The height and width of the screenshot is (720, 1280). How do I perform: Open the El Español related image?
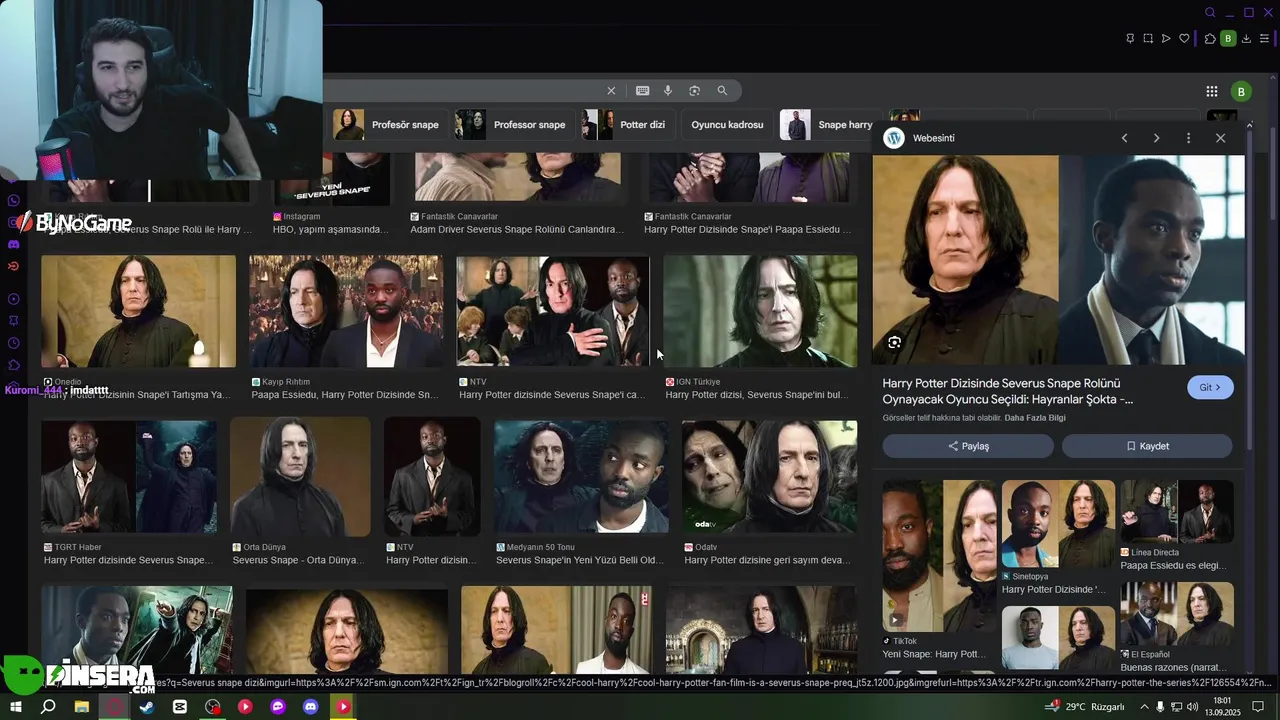tap(1177, 614)
